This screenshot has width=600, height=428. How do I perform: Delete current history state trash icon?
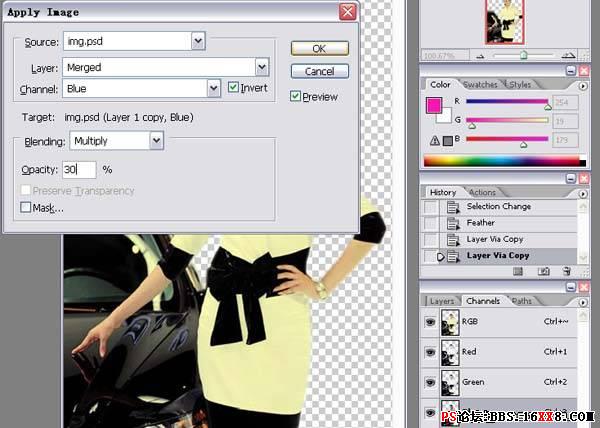point(567,272)
